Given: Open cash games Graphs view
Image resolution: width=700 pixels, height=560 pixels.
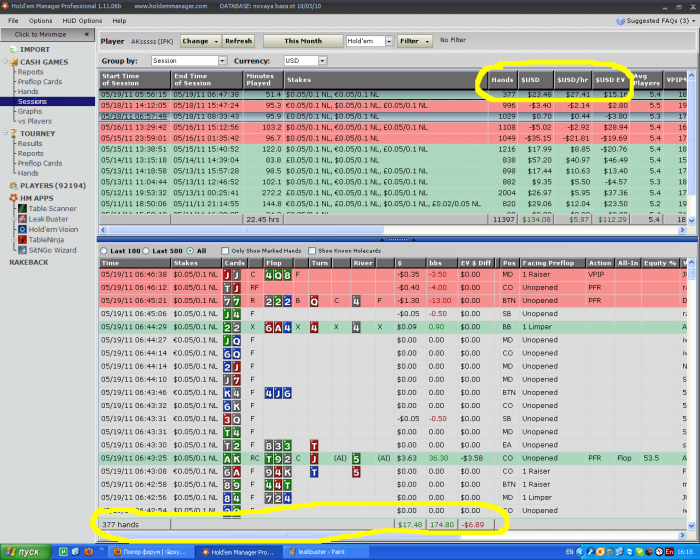Looking at the screenshot, I should 30,112.
